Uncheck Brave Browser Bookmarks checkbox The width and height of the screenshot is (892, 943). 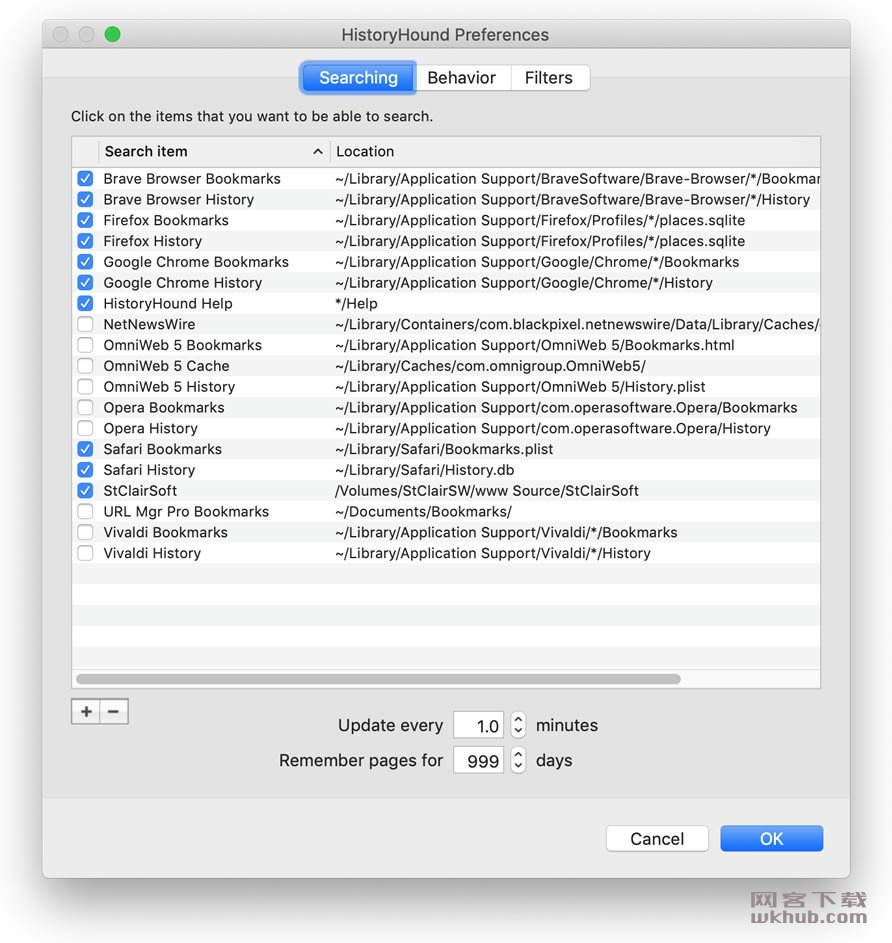point(85,179)
